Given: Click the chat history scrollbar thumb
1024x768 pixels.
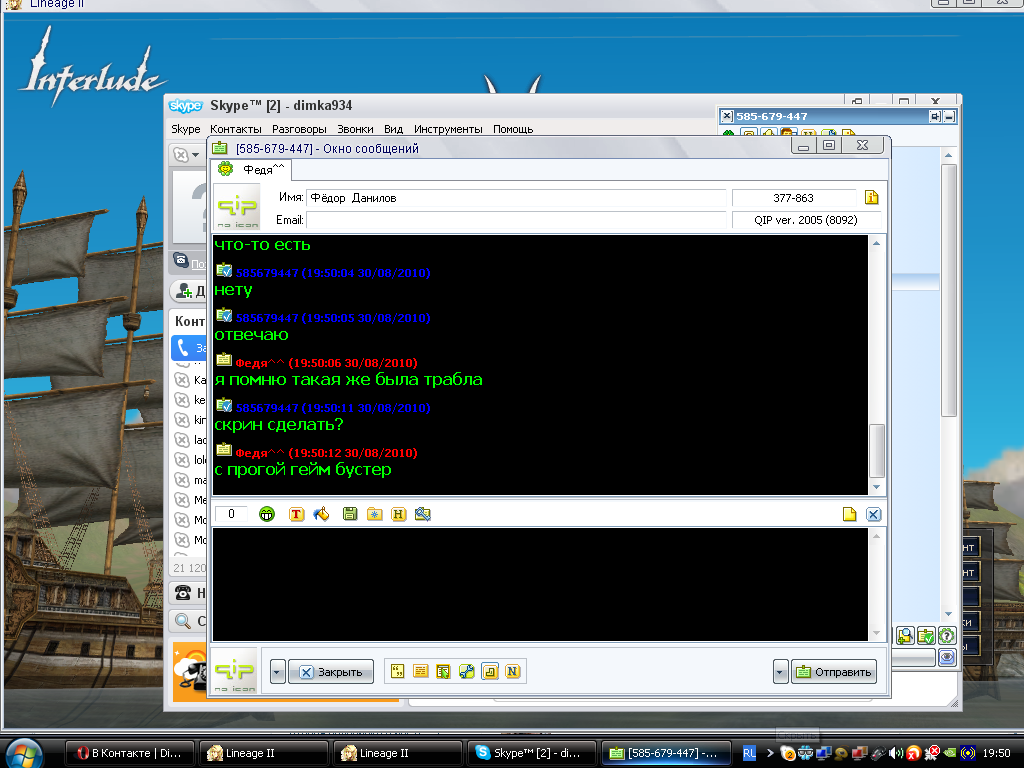Looking at the screenshot, I should (877, 451).
